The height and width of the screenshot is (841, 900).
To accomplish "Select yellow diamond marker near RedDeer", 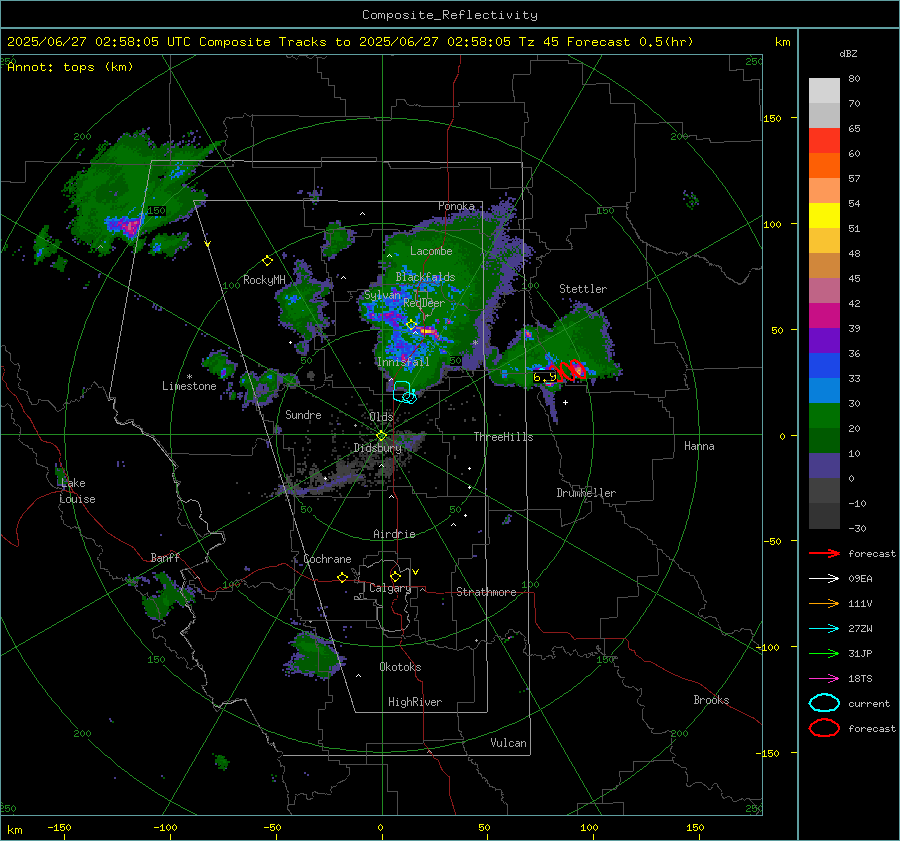I will coord(411,325).
